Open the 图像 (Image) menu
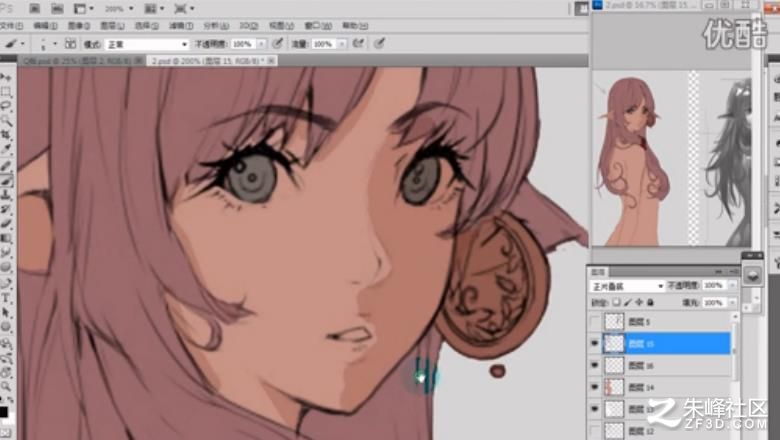780x440 pixels. tap(79, 25)
